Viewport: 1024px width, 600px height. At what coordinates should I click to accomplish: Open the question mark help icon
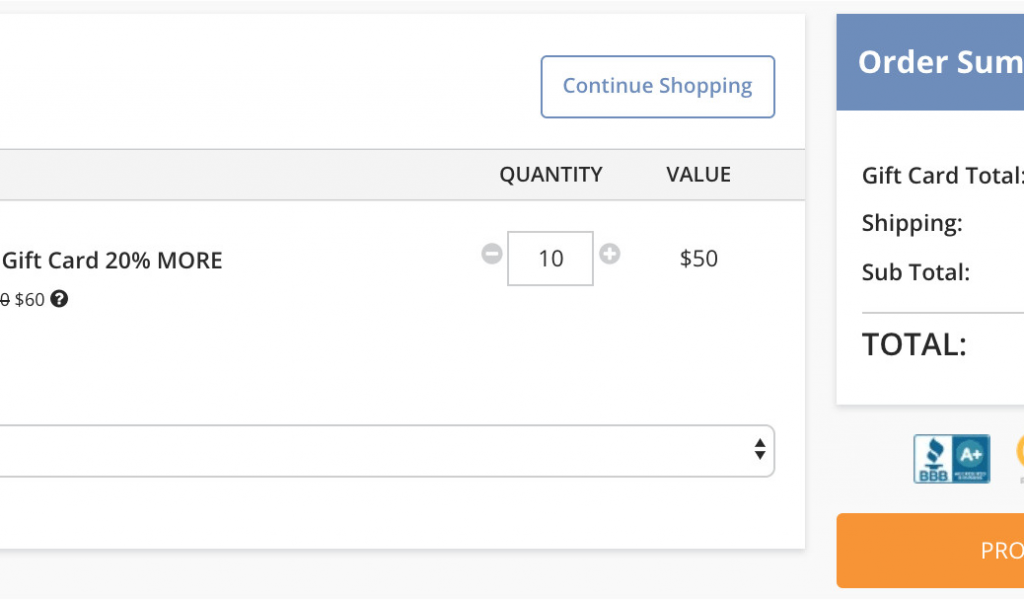(x=59, y=299)
